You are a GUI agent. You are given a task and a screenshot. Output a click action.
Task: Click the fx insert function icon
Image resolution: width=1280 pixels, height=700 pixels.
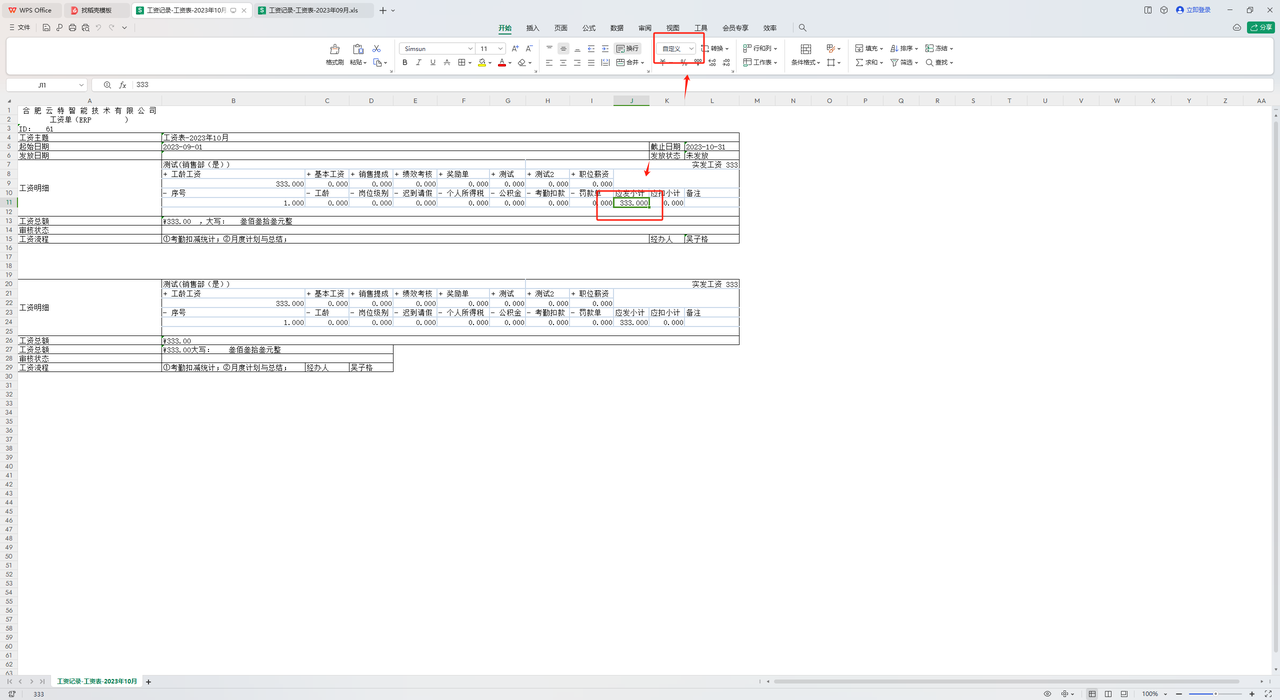(122, 85)
